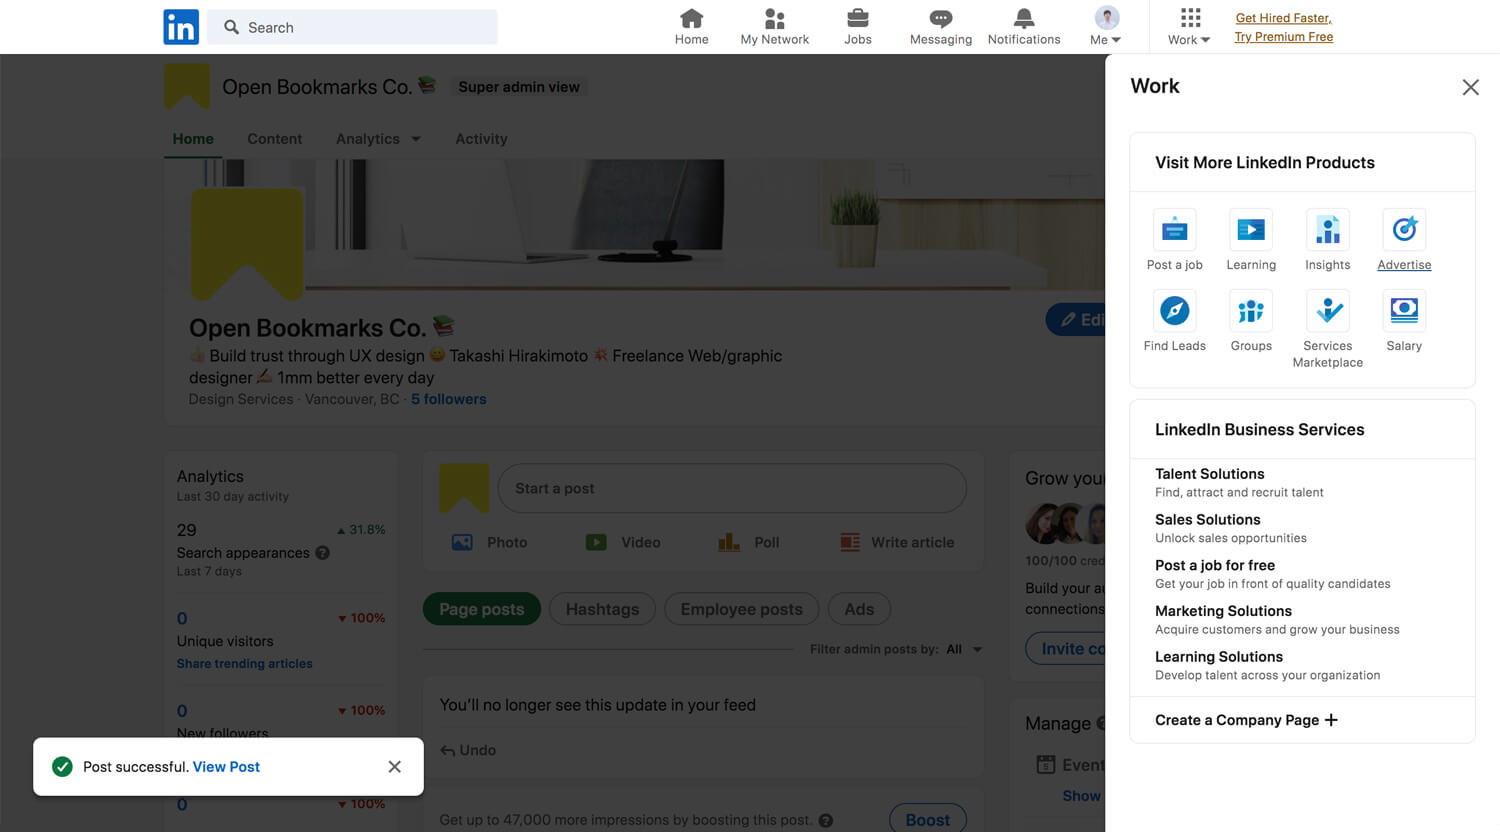This screenshot has height=832, width=1500.
Task: Click the LinkedIn logo icon
Action: coord(181,27)
